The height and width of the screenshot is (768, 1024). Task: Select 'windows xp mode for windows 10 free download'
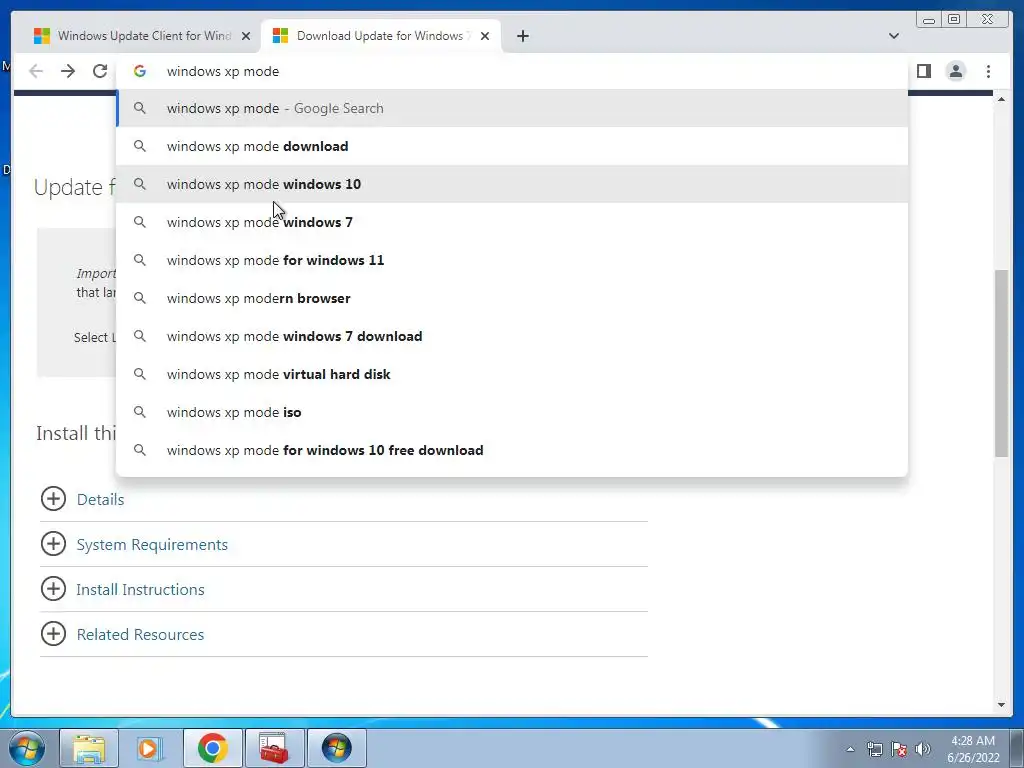[x=512, y=450]
